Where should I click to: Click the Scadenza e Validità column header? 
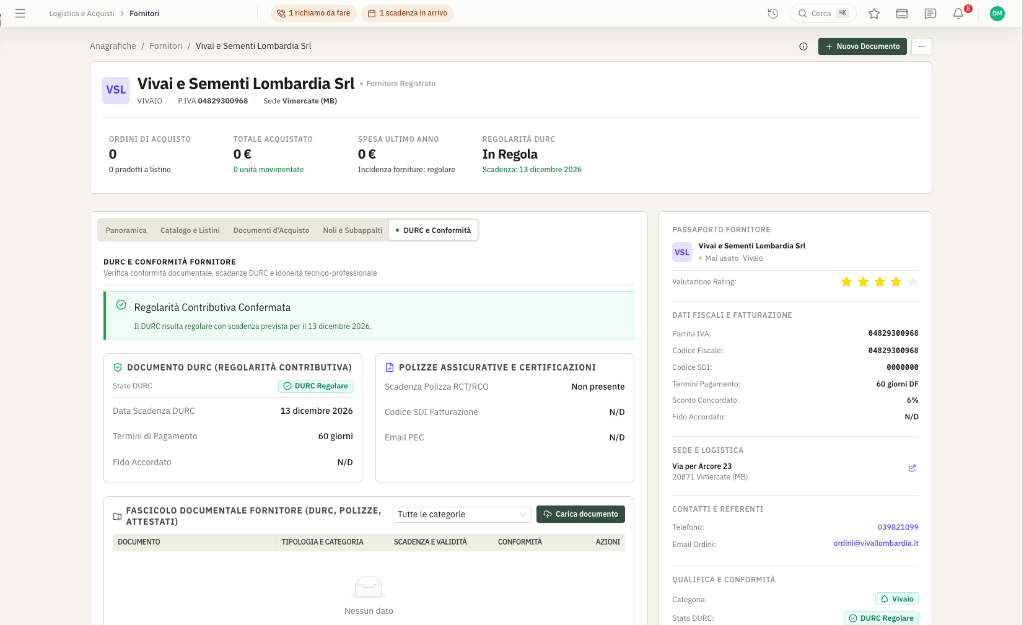[x=430, y=542]
